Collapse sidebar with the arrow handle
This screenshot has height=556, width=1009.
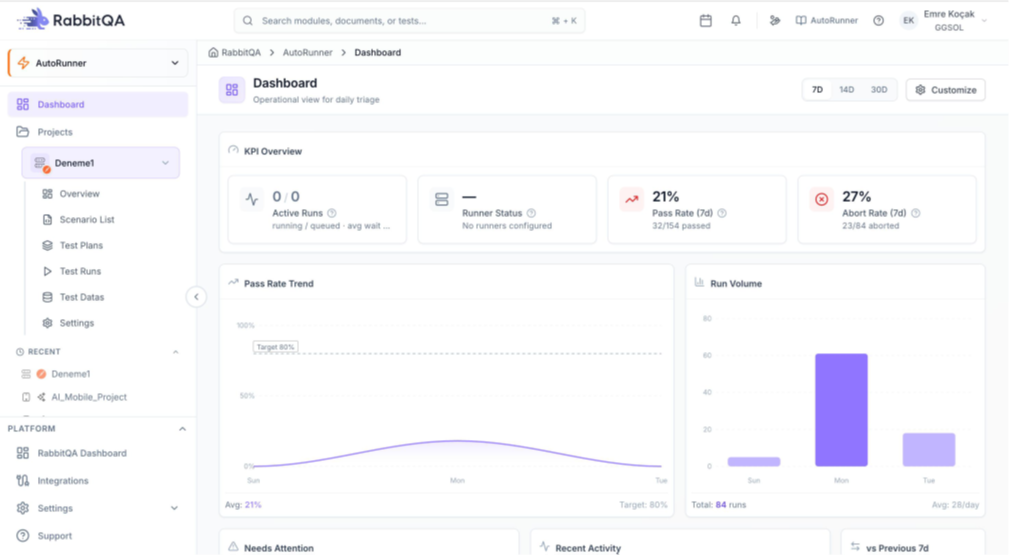coord(196,297)
